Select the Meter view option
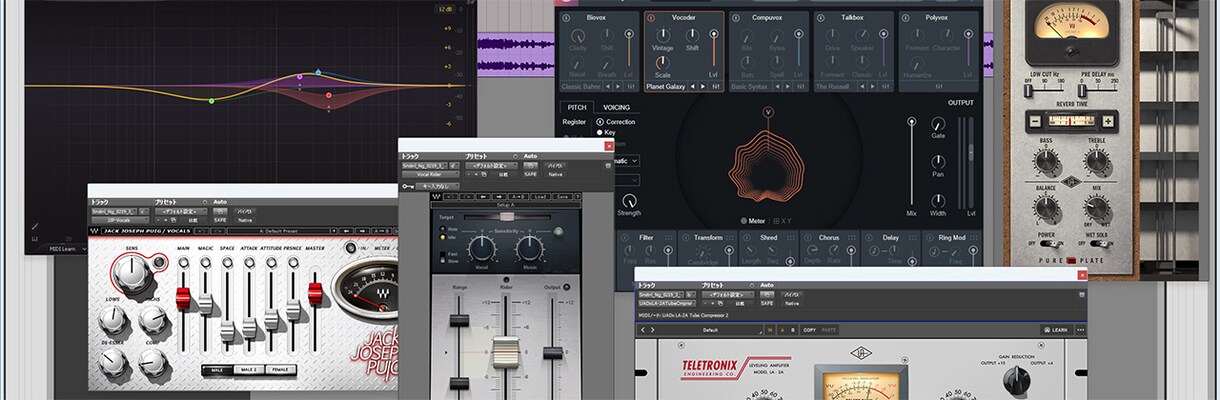Image resolution: width=1220 pixels, height=400 pixels. tap(752, 220)
